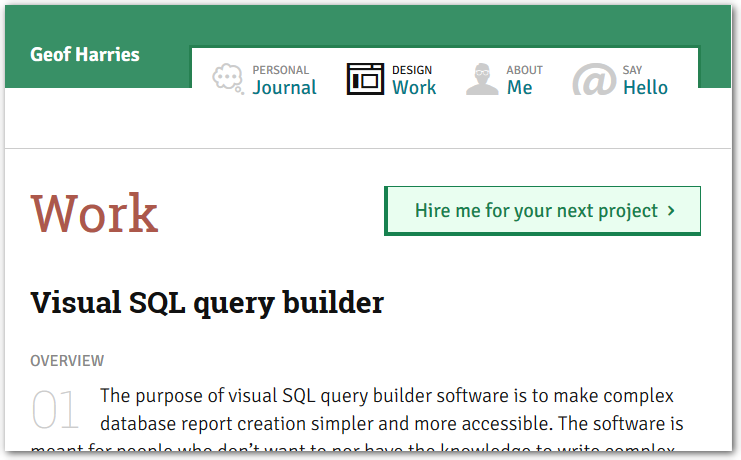Click the About Me person avatar icon
The height and width of the screenshot is (460, 741).
[482, 79]
